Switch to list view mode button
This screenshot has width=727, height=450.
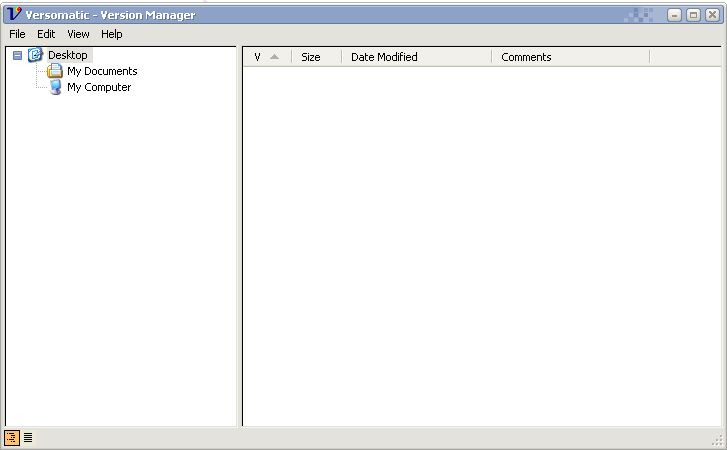pyautogui.click(x=28, y=437)
